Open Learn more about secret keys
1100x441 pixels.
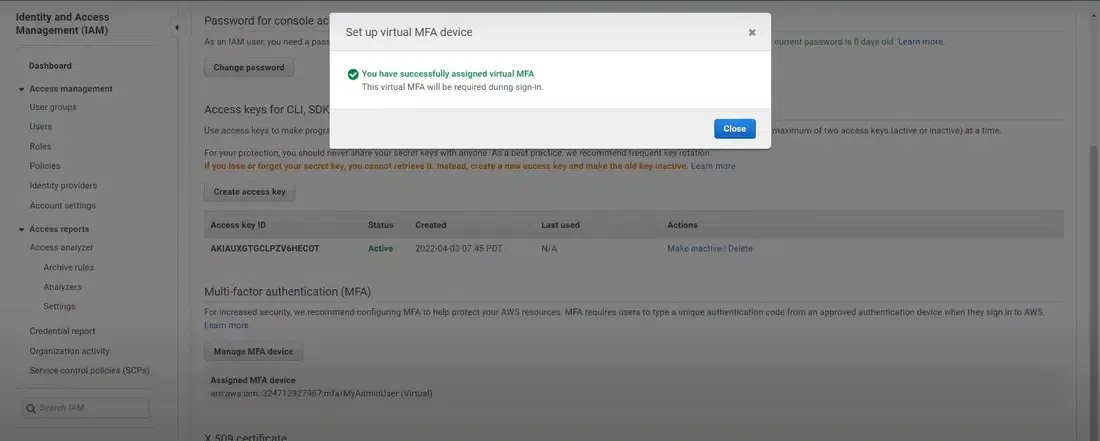pos(713,166)
